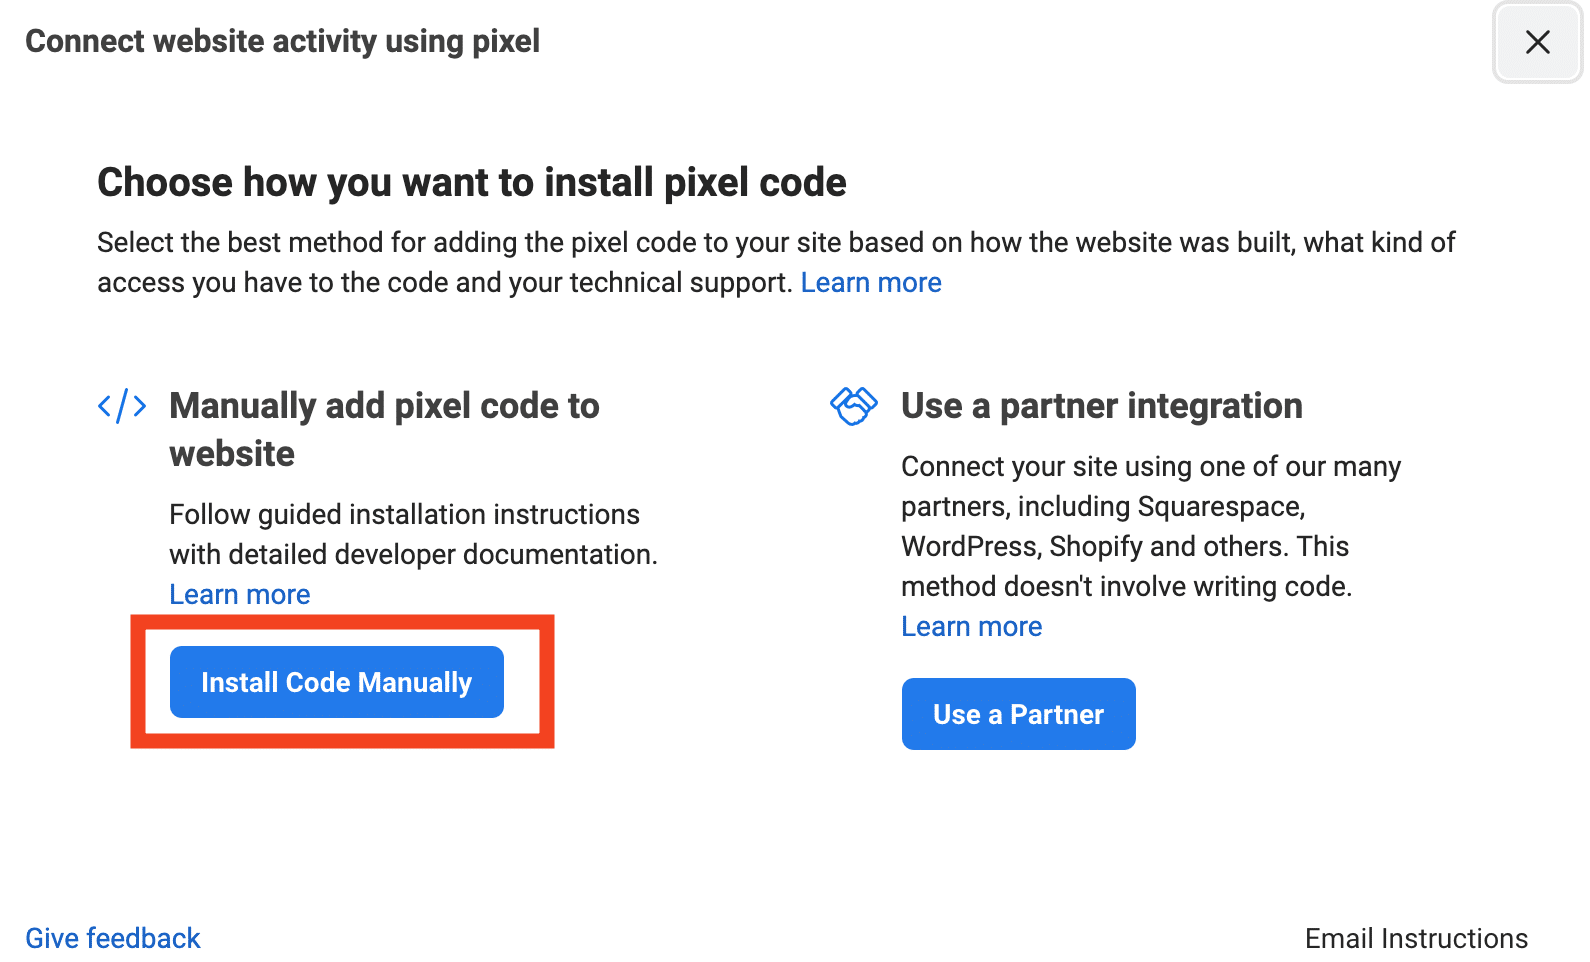
Task: Open the top Learn more link
Action: click(x=871, y=282)
